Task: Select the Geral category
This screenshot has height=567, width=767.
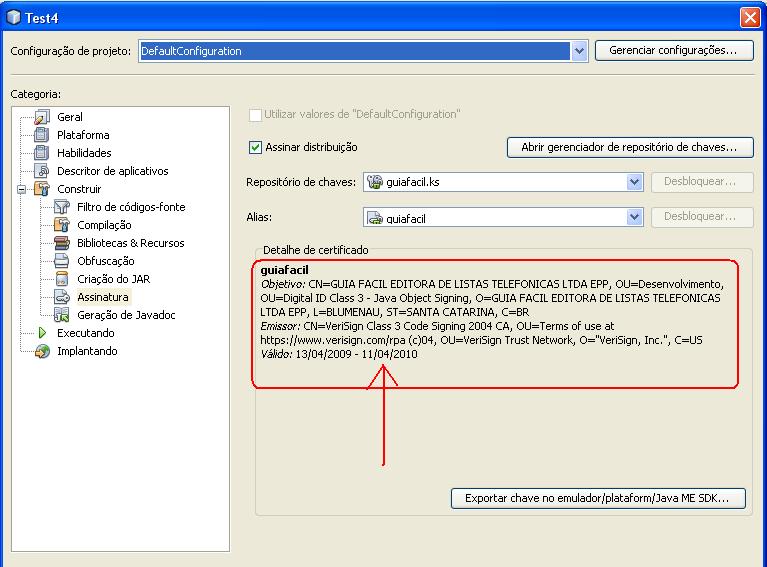Action: [70, 117]
